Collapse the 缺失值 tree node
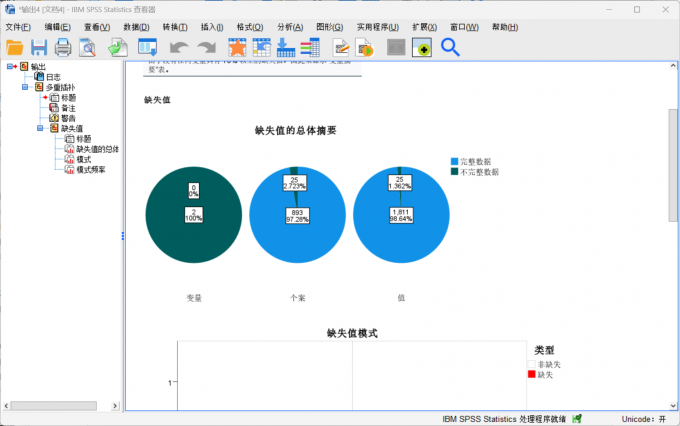This screenshot has height=426, width=680. 40,128
